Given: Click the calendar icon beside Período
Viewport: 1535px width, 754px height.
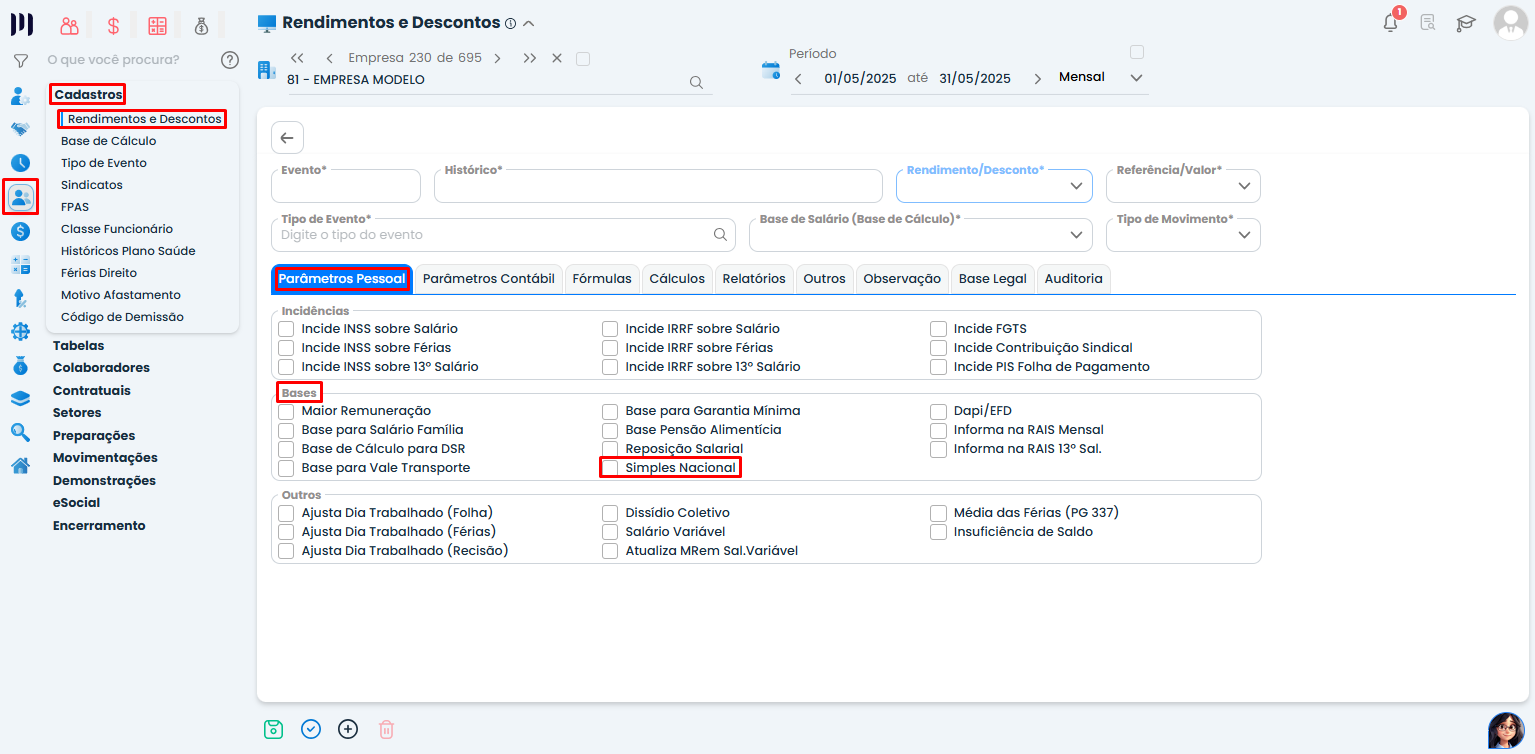Looking at the screenshot, I should [770, 70].
